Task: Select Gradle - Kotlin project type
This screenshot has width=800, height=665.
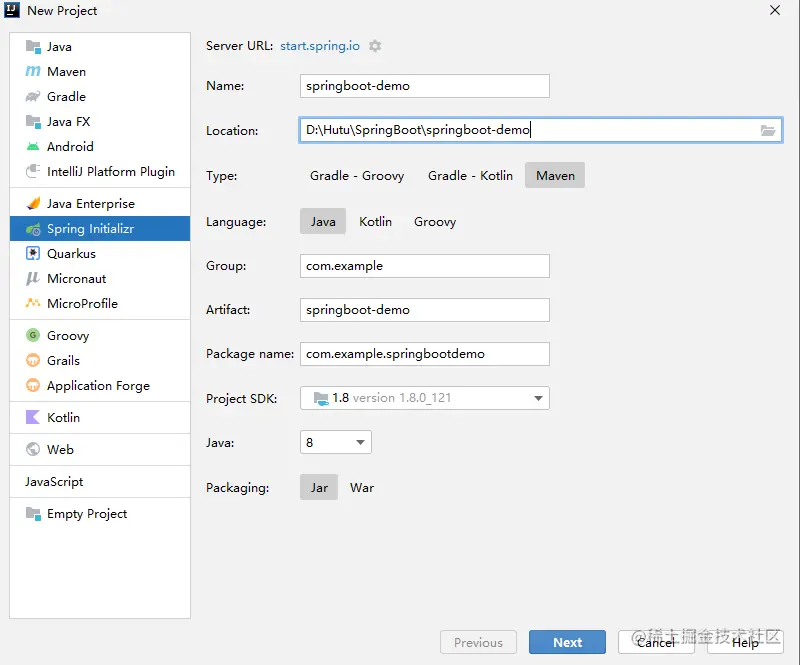Action: tap(470, 176)
